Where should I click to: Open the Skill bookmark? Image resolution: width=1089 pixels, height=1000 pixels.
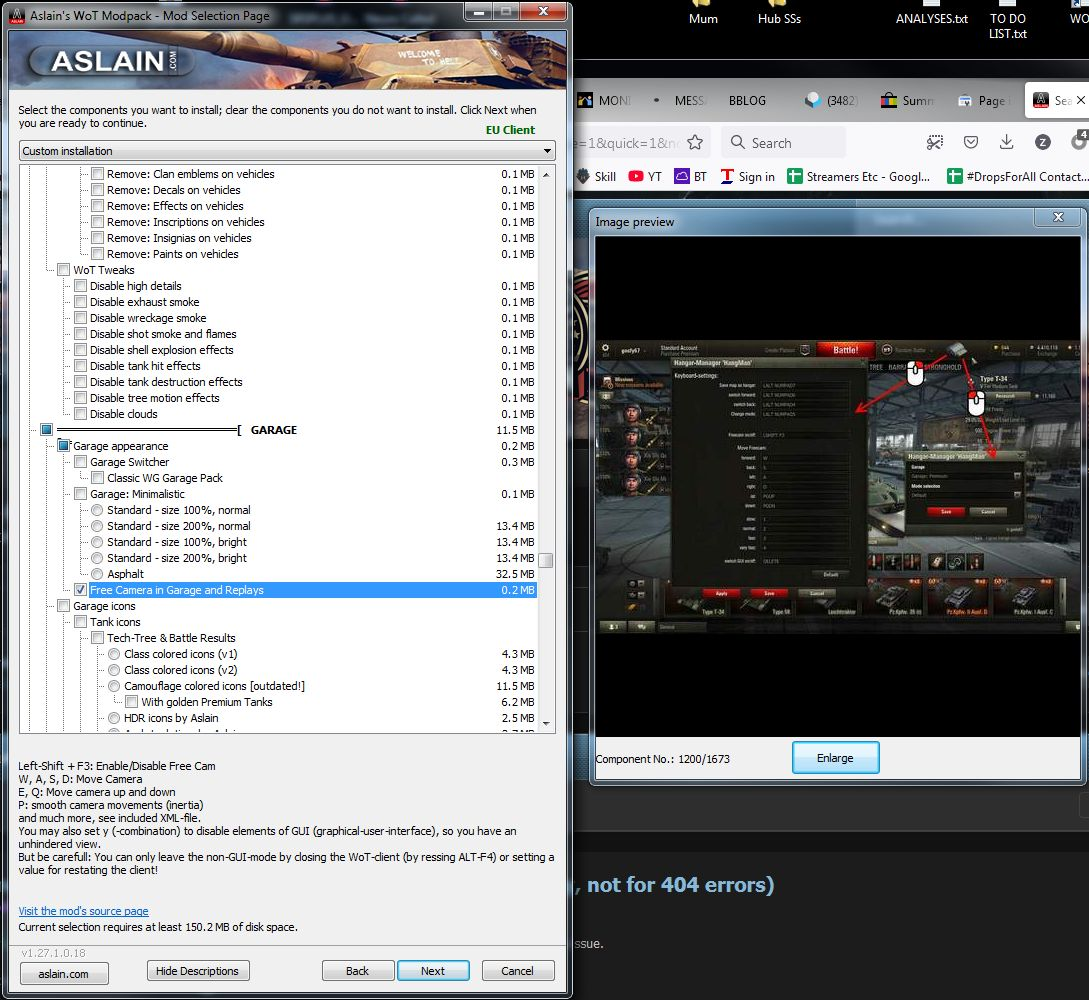point(596,176)
